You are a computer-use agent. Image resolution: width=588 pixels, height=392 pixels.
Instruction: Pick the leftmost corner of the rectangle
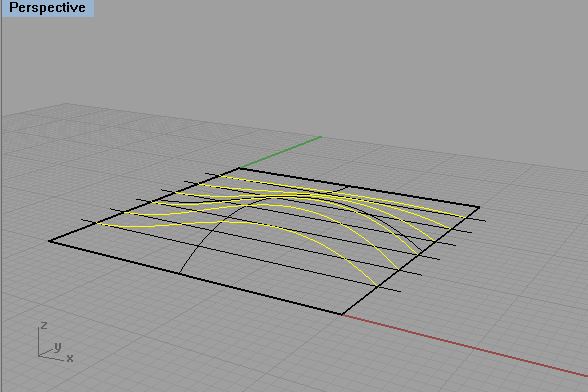coord(50,241)
